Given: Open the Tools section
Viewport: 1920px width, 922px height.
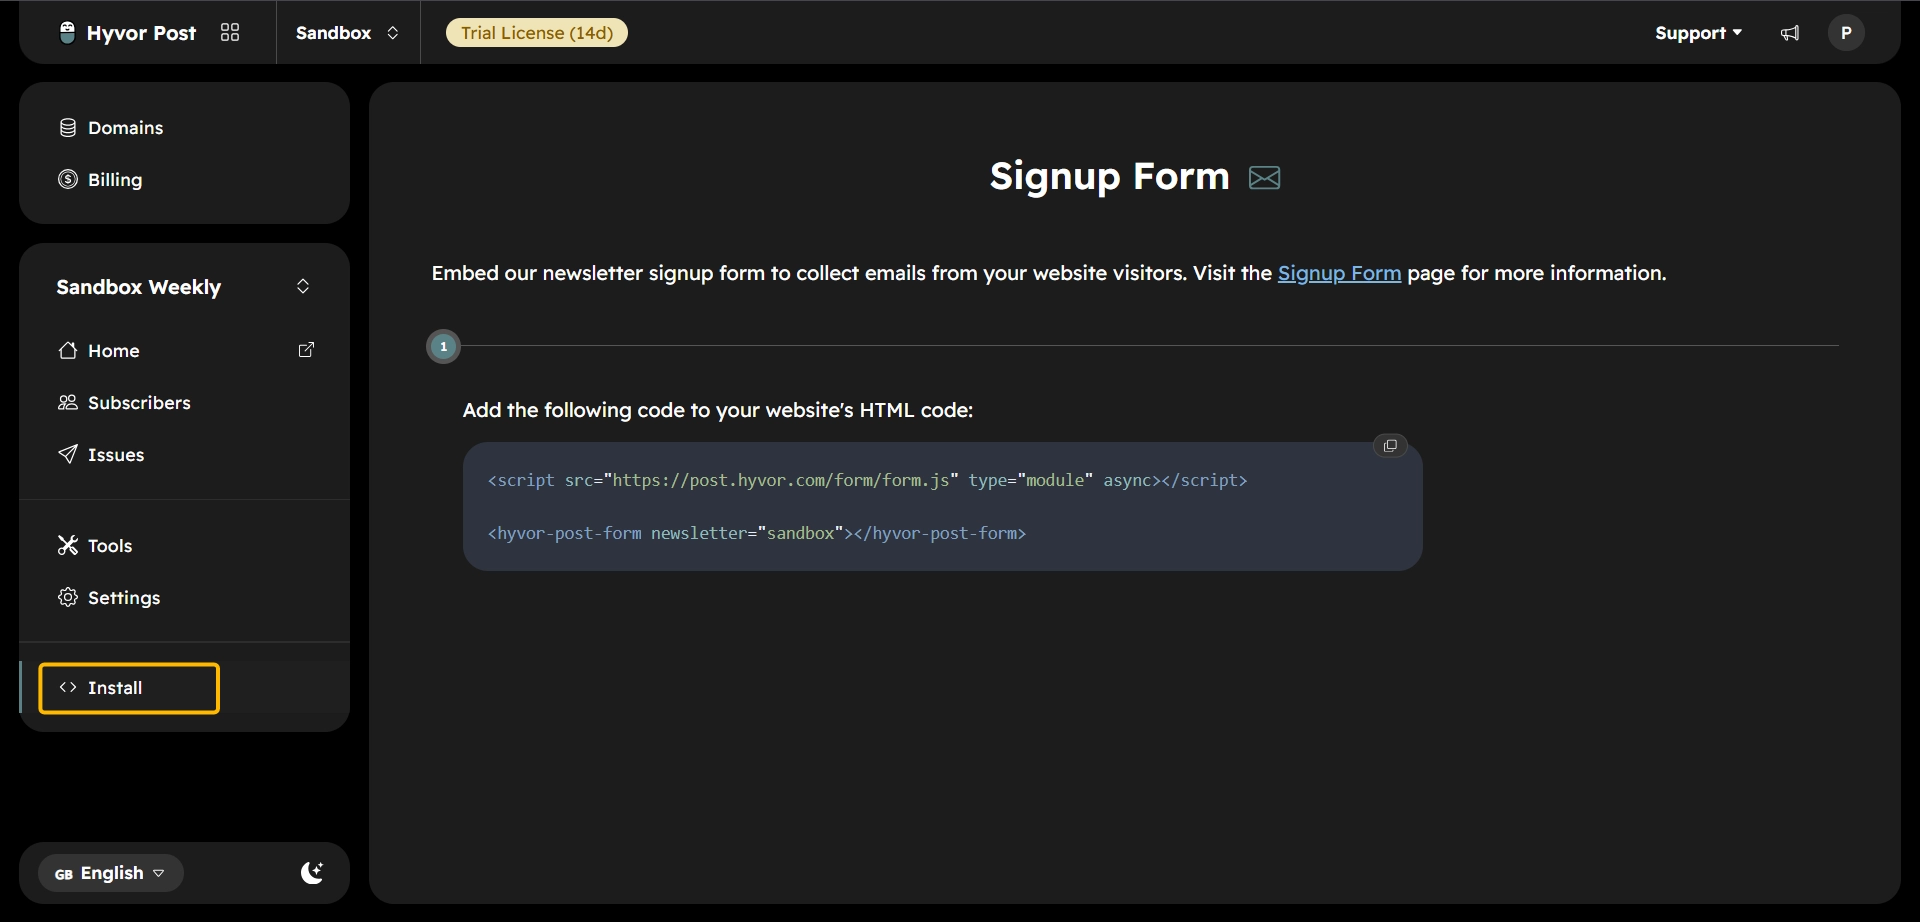Looking at the screenshot, I should [x=184, y=546].
